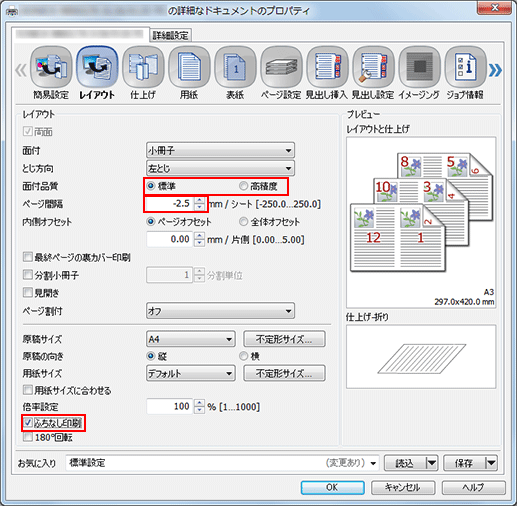The width and height of the screenshot is (517, 506).
Task: Select 標準 for 面付品質
Action: (151, 186)
